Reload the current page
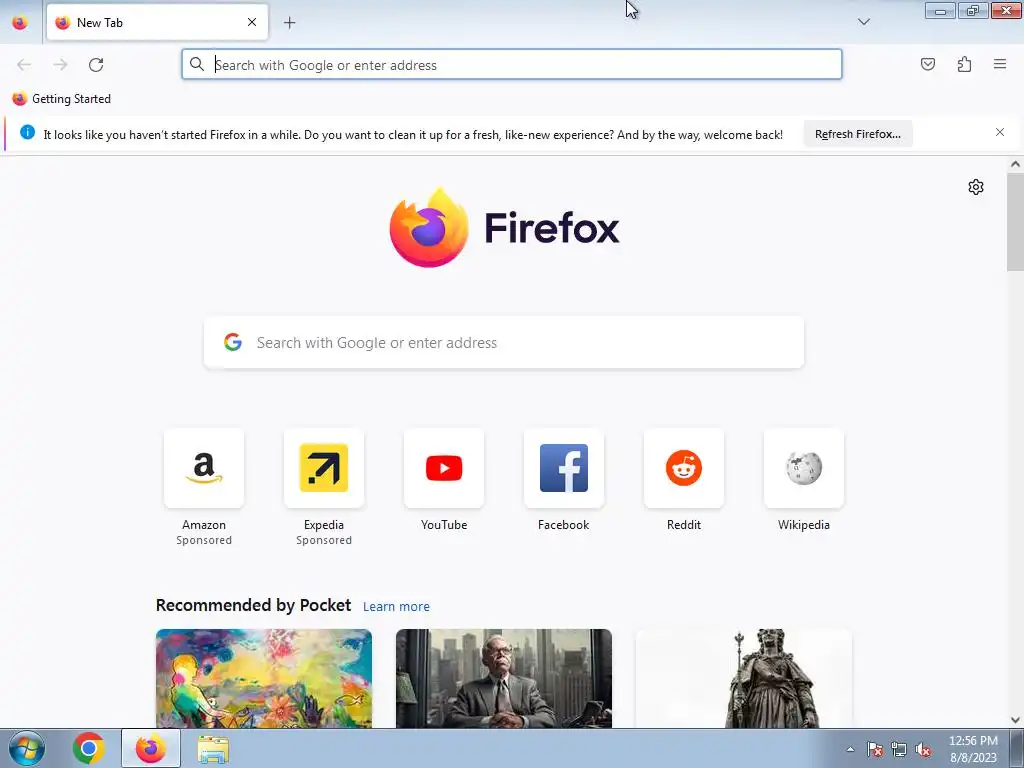Viewport: 1024px width, 768px height. pyautogui.click(x=96, y=65)
